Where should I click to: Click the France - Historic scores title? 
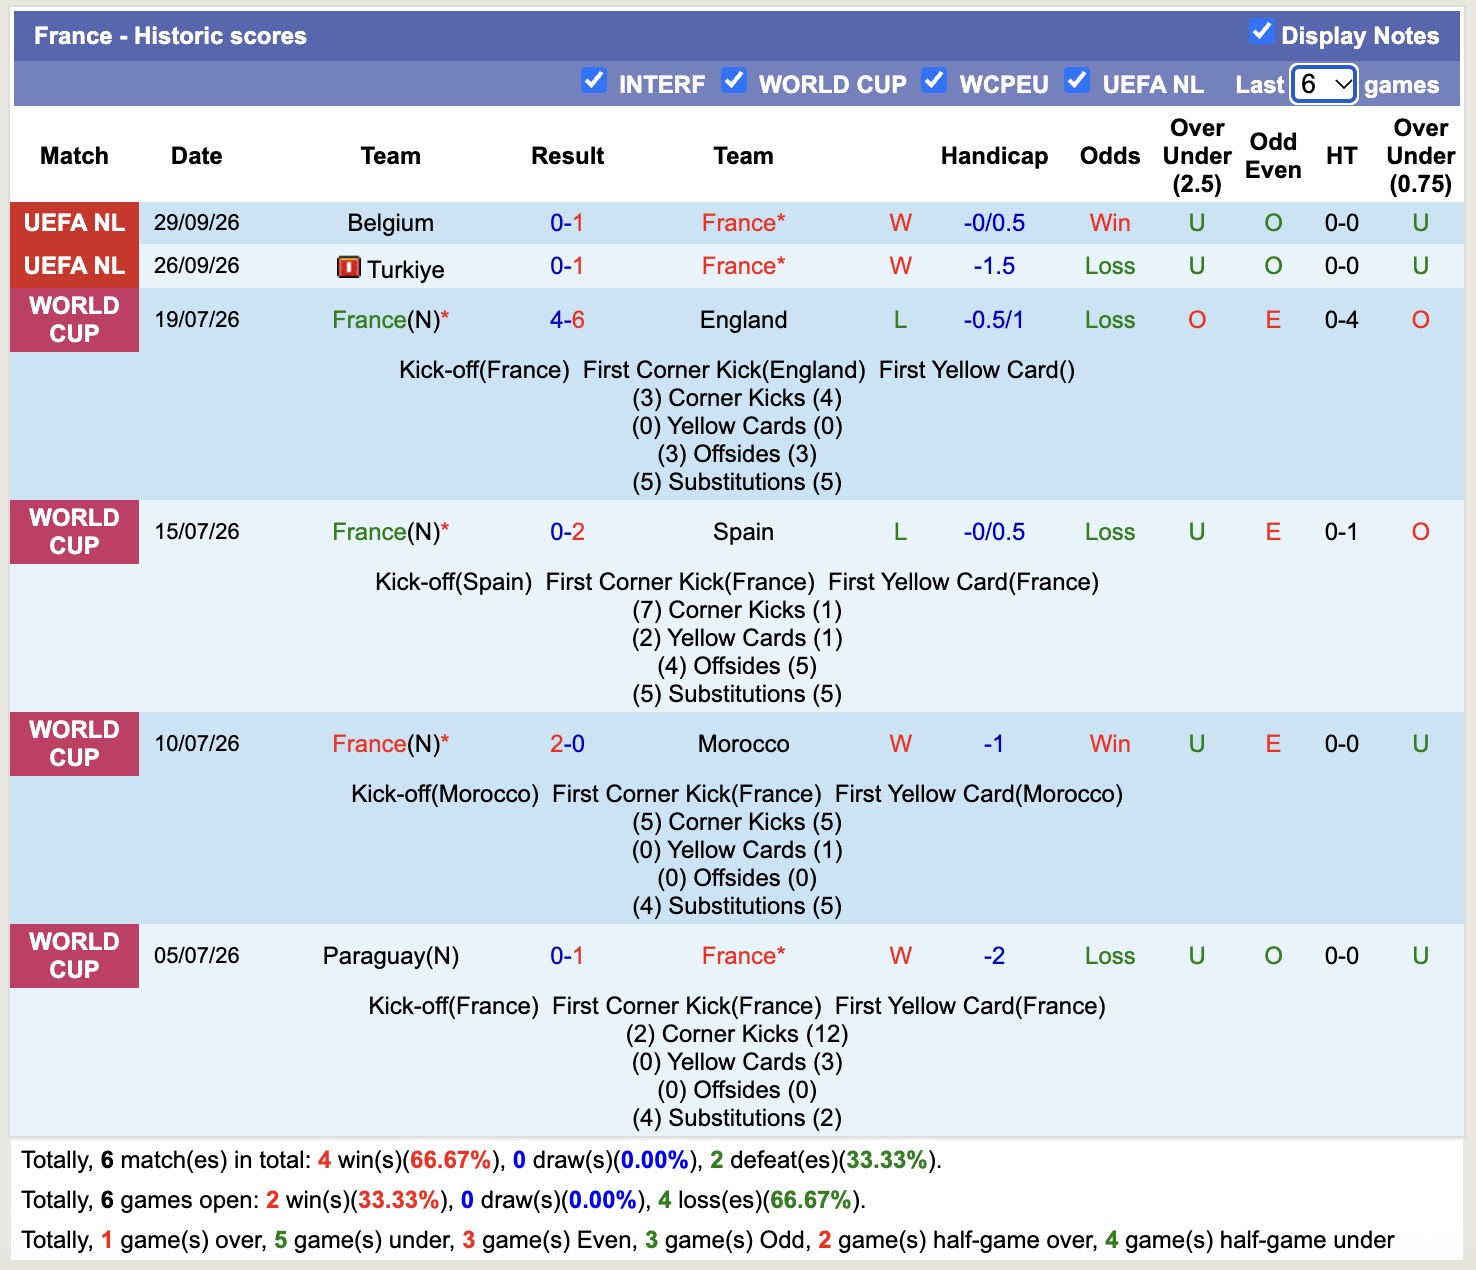[x=170, y=36]
